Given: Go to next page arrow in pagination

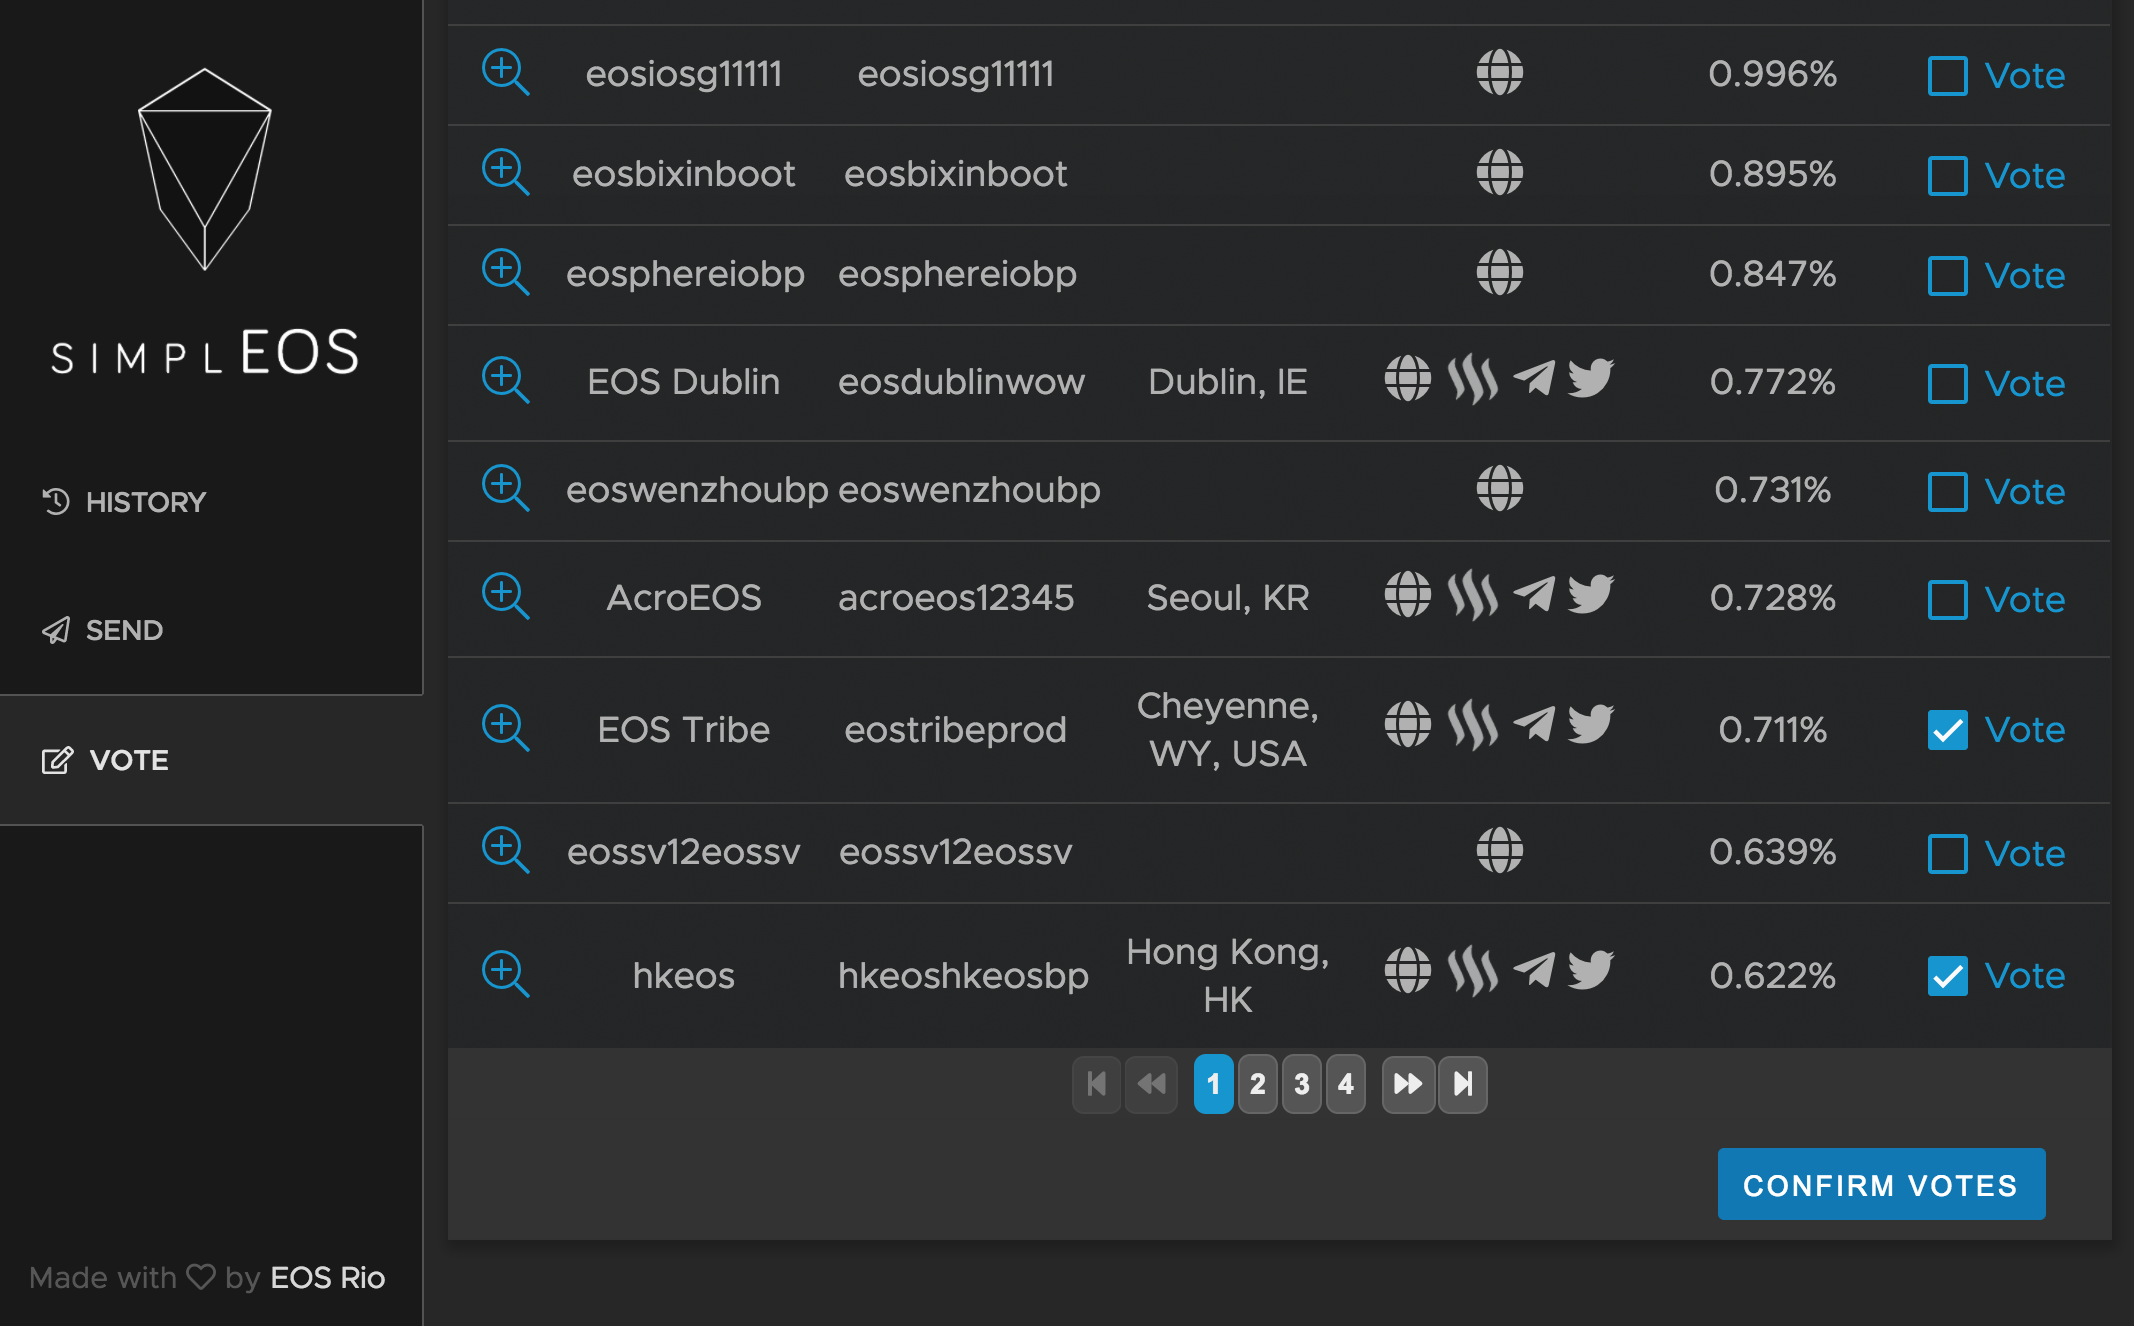Looking at the screenshot, I should (1407, 1084).
